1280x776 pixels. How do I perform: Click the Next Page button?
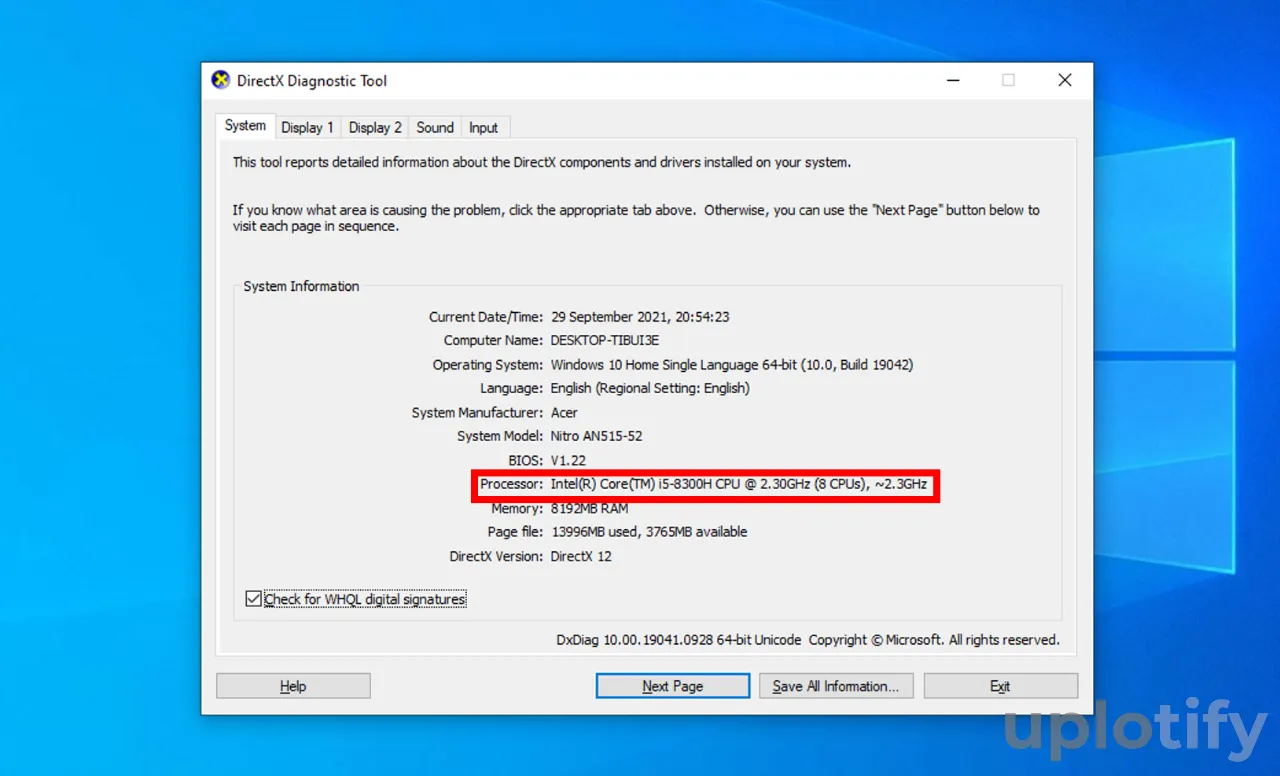point(672,686)
